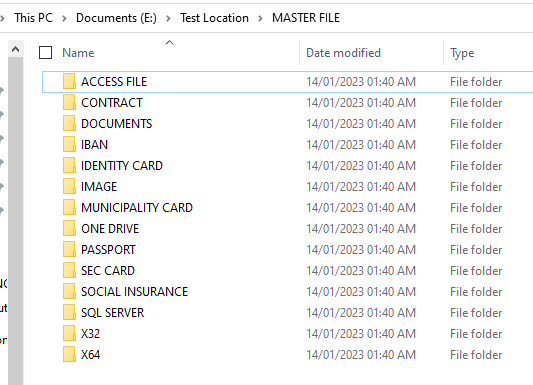533x385 pixels.
Task: Select the DOCUMENTS folder name
Action: [x=117, y=124]
